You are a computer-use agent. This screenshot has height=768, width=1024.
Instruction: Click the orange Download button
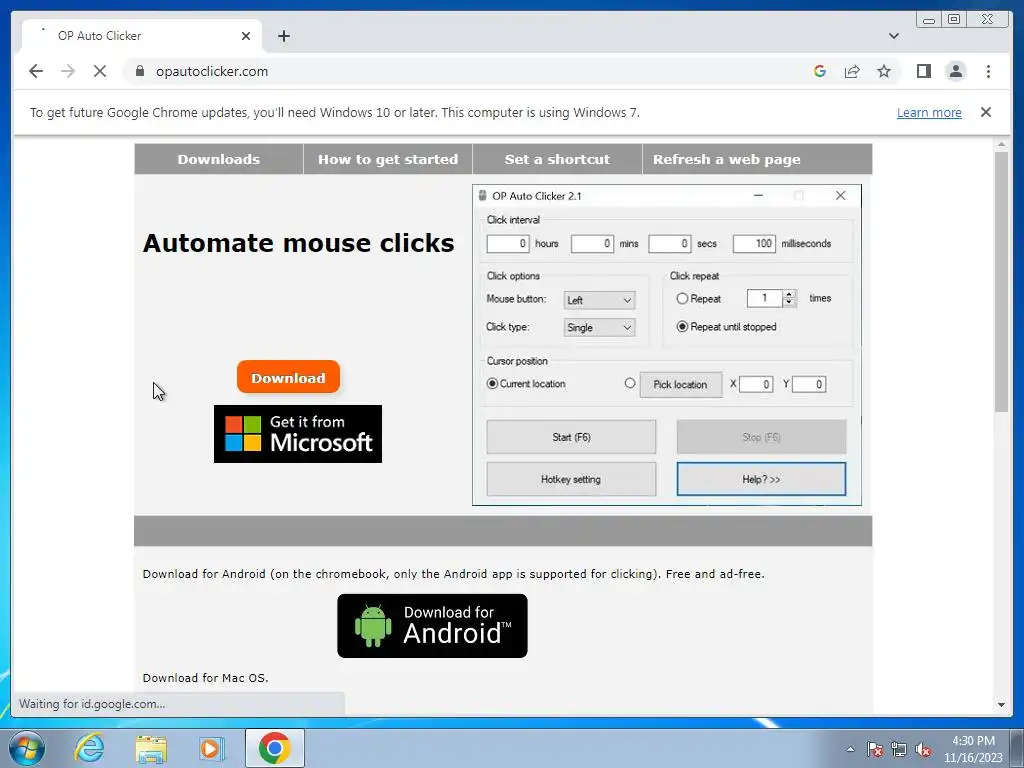point(288,377)
